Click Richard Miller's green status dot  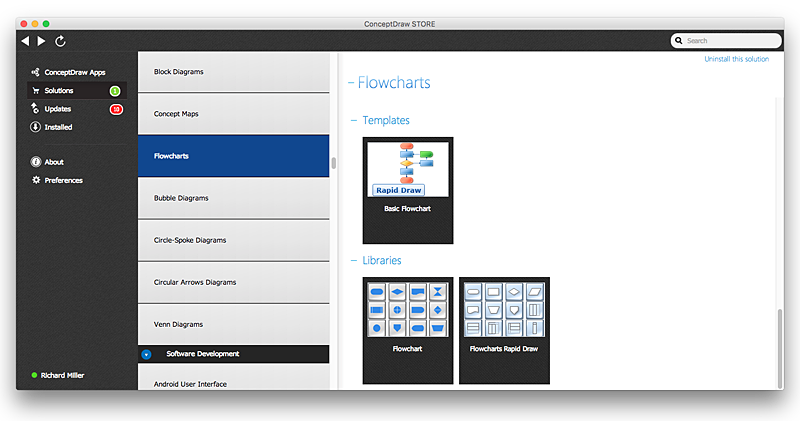pos(34,375)
